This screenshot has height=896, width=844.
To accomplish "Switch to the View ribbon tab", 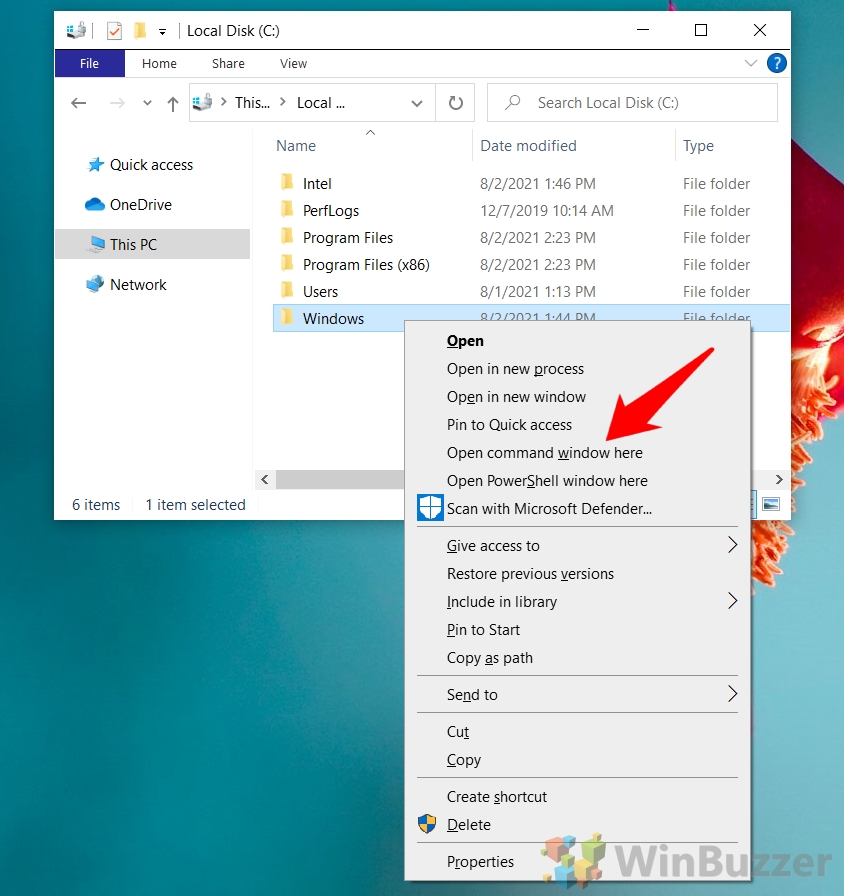I will pyautogui.click(x=293, y=63).
